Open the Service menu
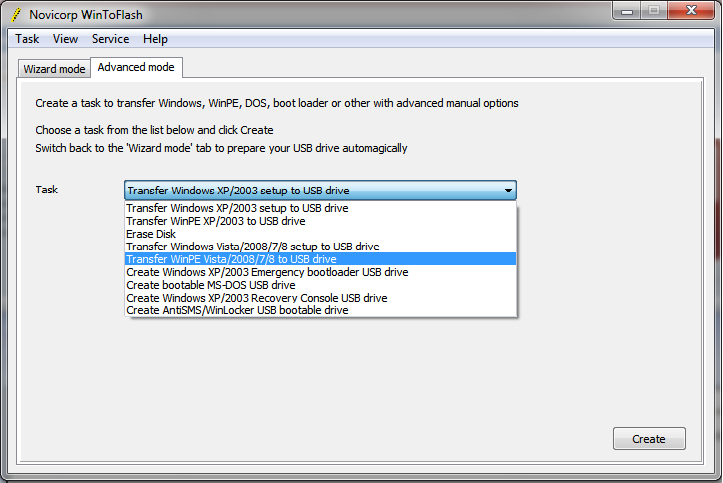This screenshot has height=483, width=723. pos(110,39)
